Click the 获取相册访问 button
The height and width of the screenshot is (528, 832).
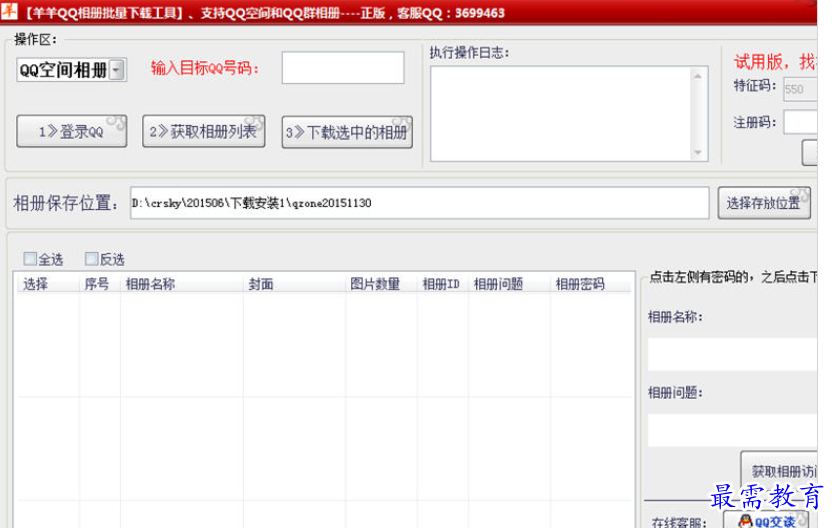pos(778,470)
